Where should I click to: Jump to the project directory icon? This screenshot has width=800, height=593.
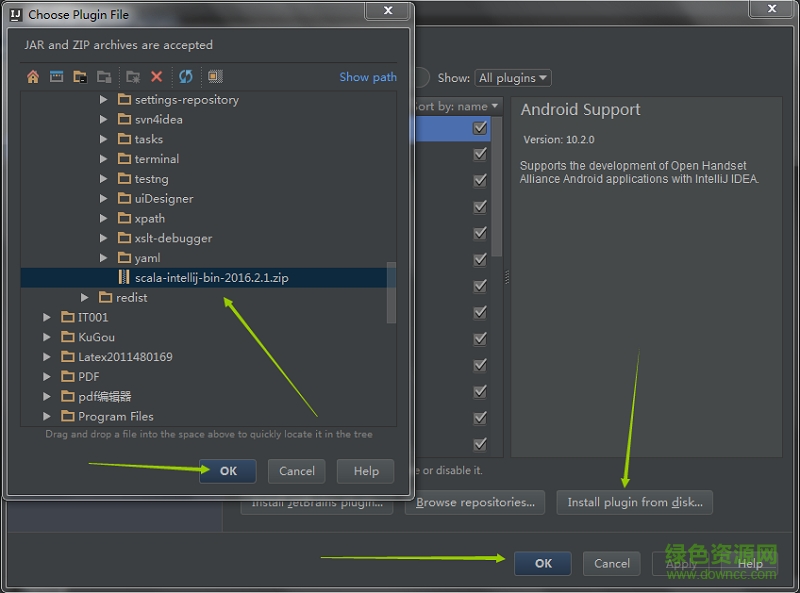pos(80,77)
